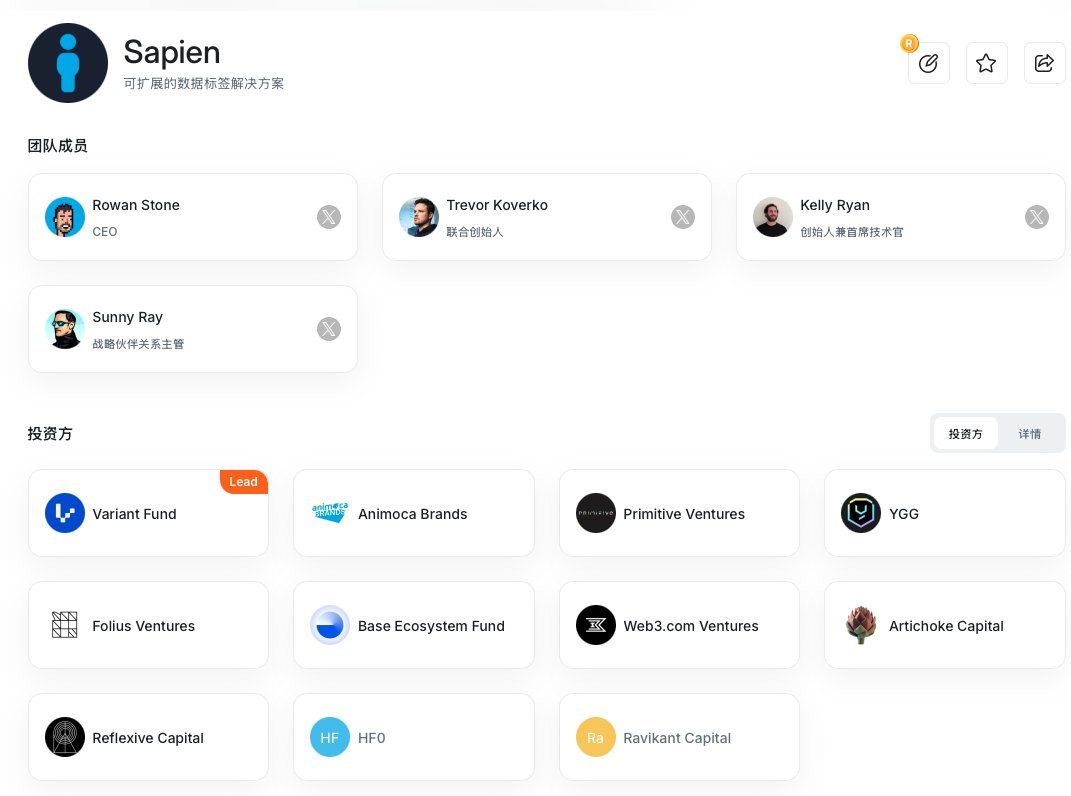Click the Base Ecosystem Fund logo
Viewport: 1071px width, 796px height.
(x=330, y=625)
